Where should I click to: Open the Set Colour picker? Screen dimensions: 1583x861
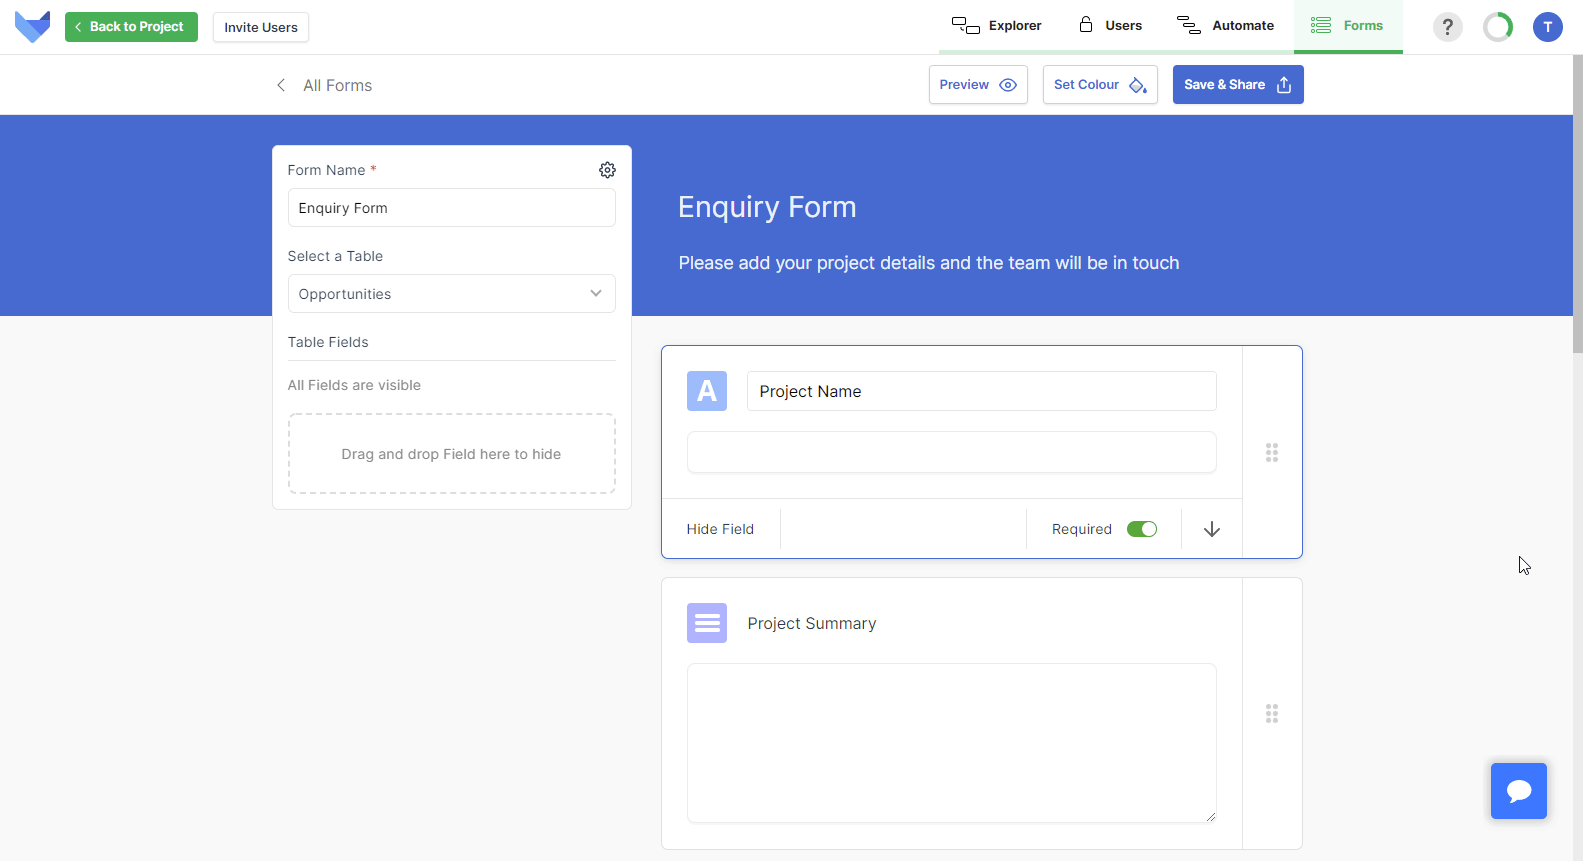[1100, 85]
